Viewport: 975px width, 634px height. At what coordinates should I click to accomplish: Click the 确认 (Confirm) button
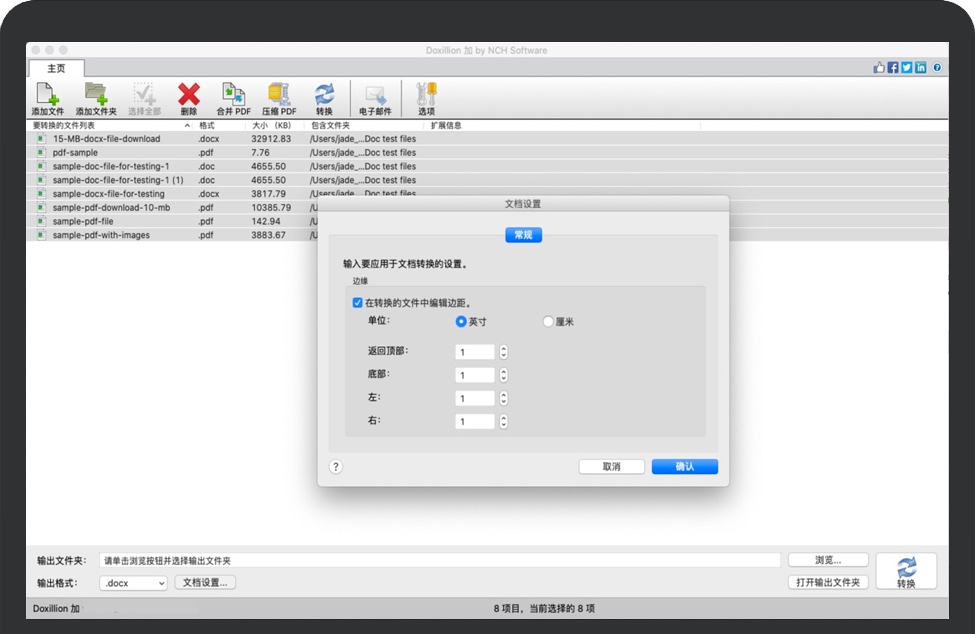(x=685, y=466)
